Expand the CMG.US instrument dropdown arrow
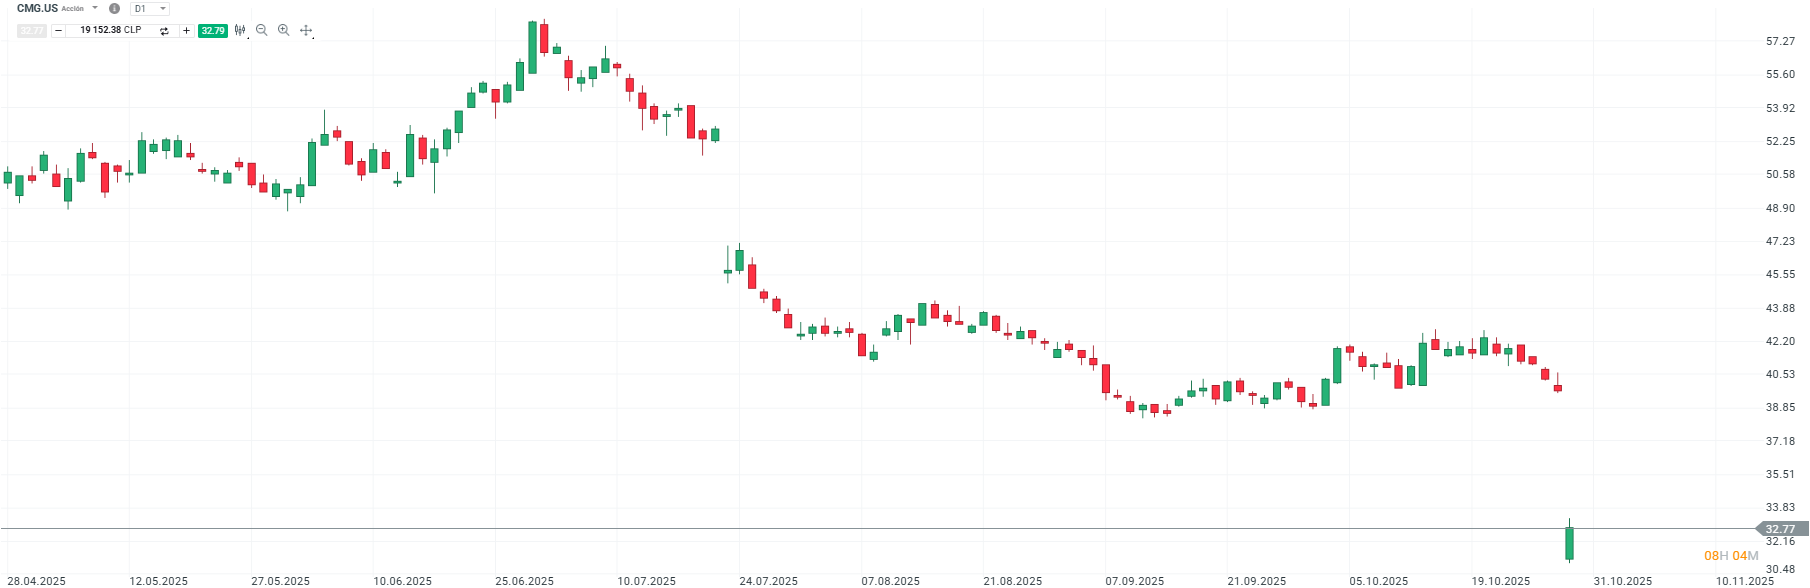 click(x=96, y=8)
